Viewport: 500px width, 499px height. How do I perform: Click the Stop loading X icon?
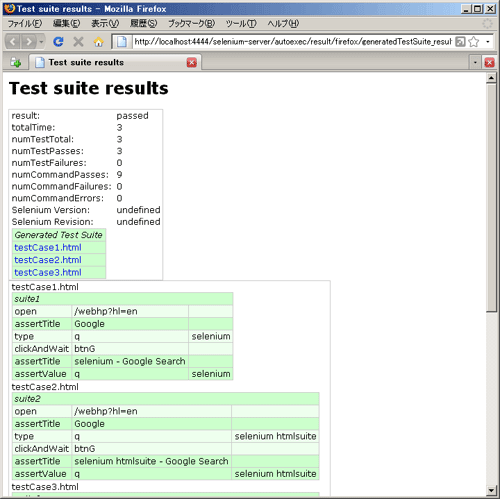pyautogui.click(x=78, y=42)
